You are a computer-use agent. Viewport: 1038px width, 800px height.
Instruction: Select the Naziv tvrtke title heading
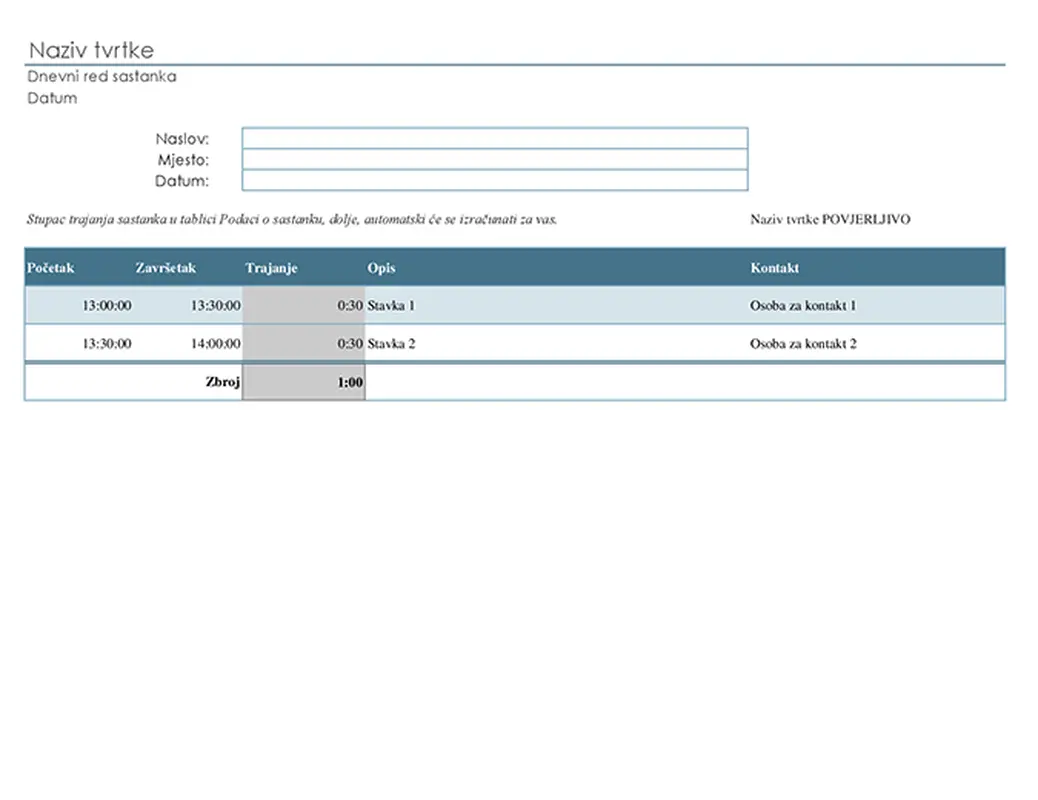91,51
